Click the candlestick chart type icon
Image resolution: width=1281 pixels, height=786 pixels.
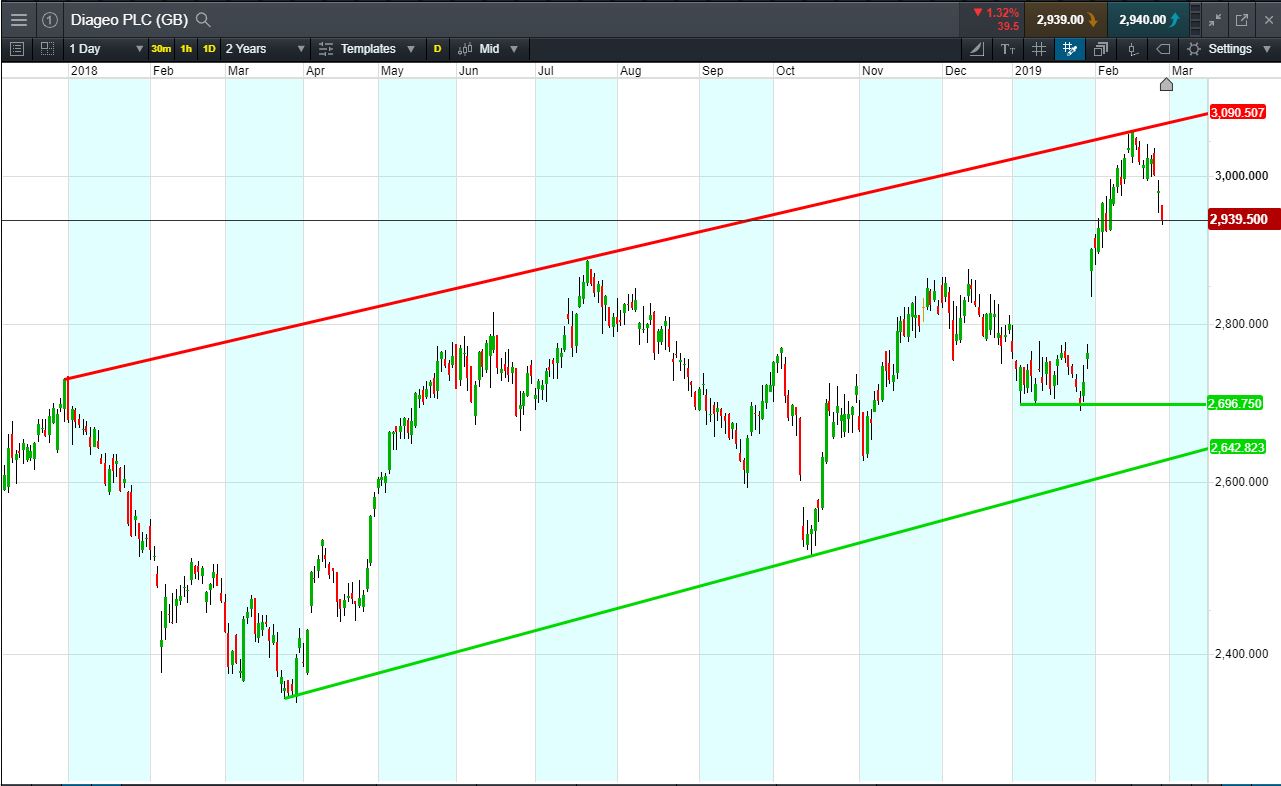coord(466,48)
